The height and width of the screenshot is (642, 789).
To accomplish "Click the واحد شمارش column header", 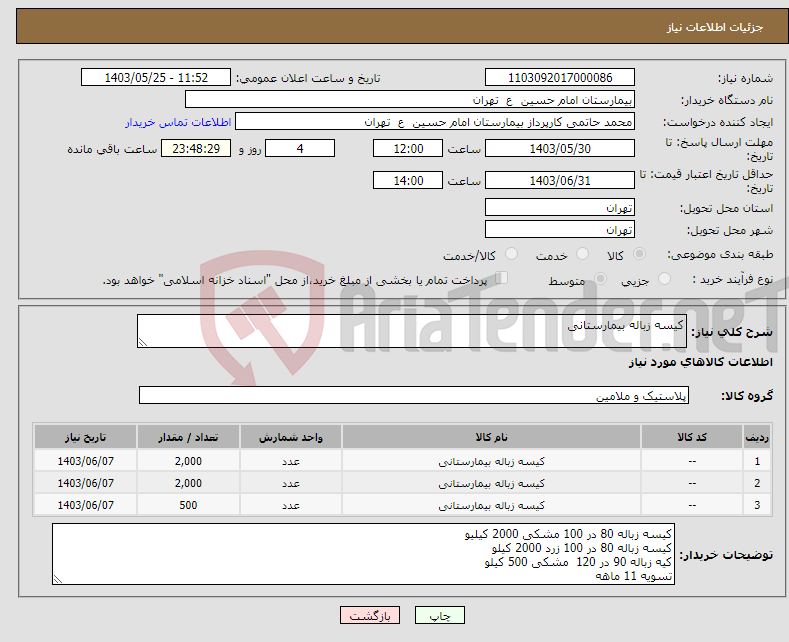I will coord(291,437).
